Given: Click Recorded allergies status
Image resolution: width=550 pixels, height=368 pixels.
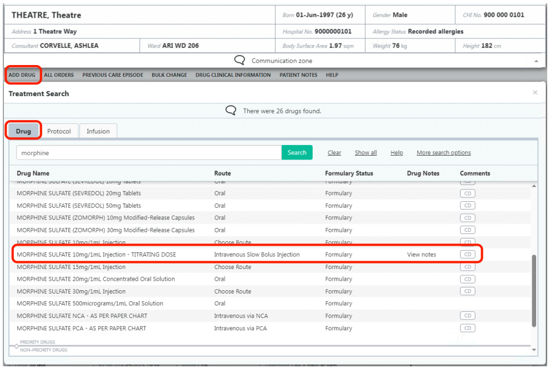Looking at the screenshot, I should (435, 32).
